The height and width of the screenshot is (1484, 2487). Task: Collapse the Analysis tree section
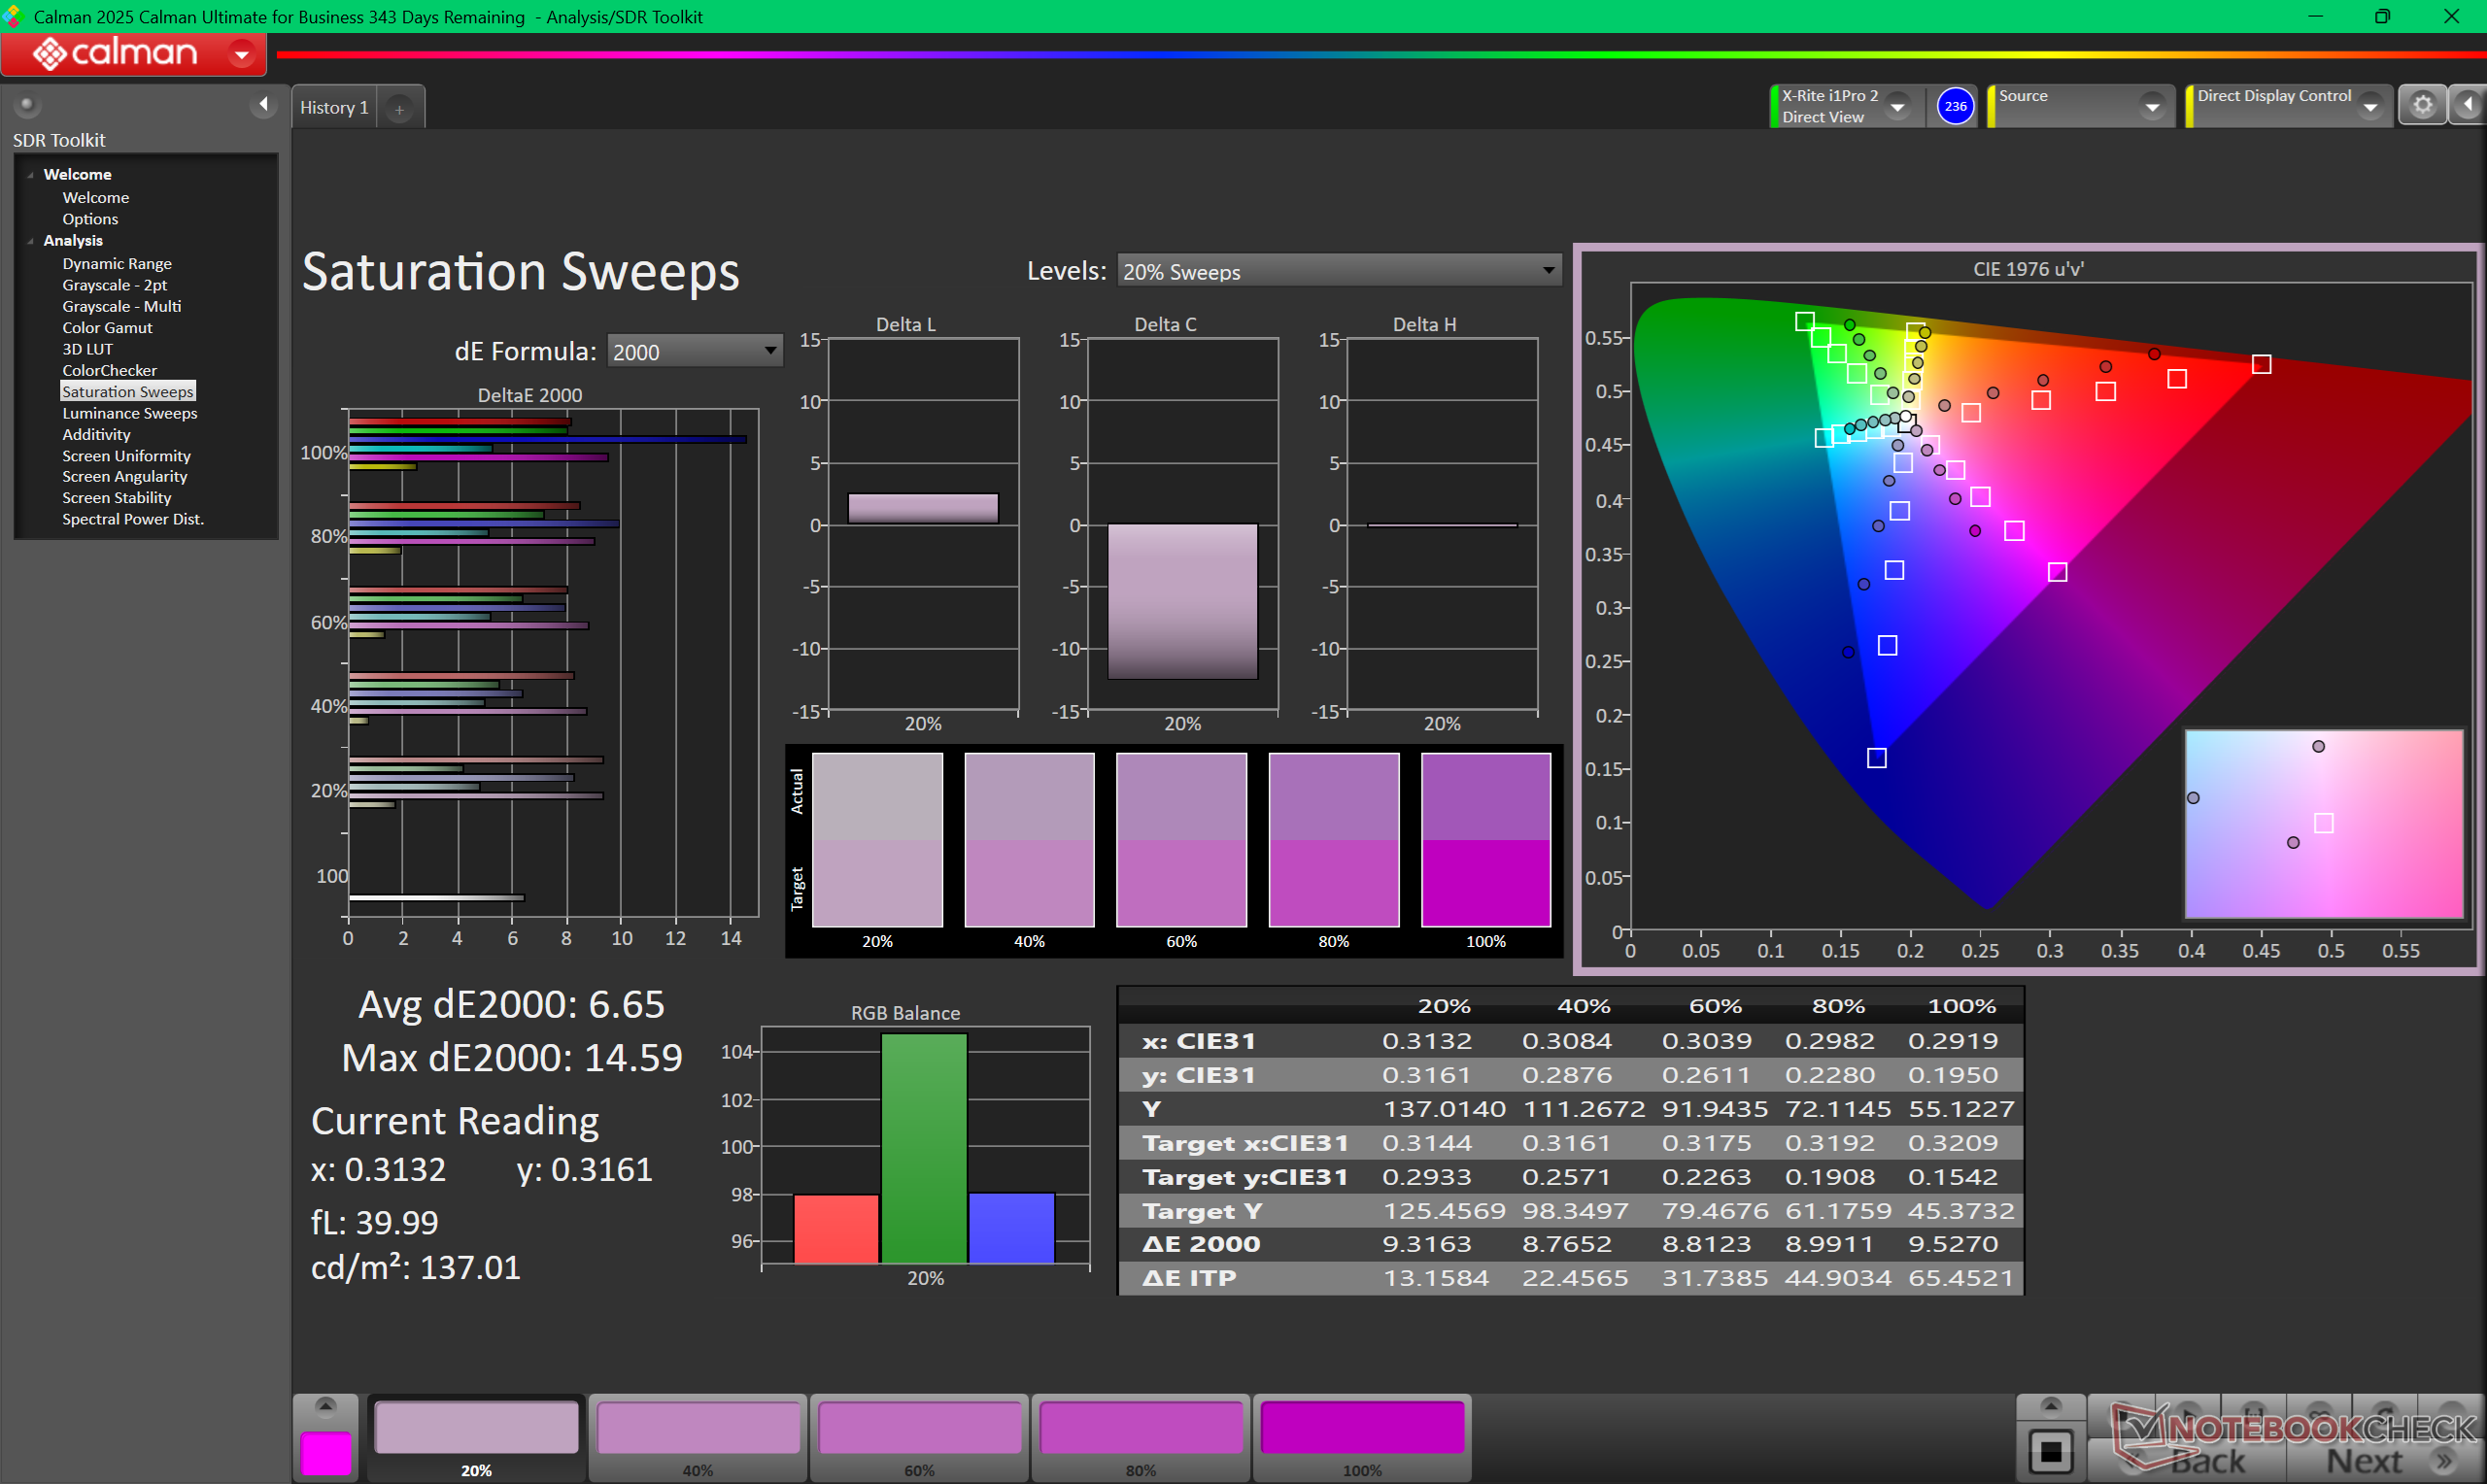click(31, 241)
